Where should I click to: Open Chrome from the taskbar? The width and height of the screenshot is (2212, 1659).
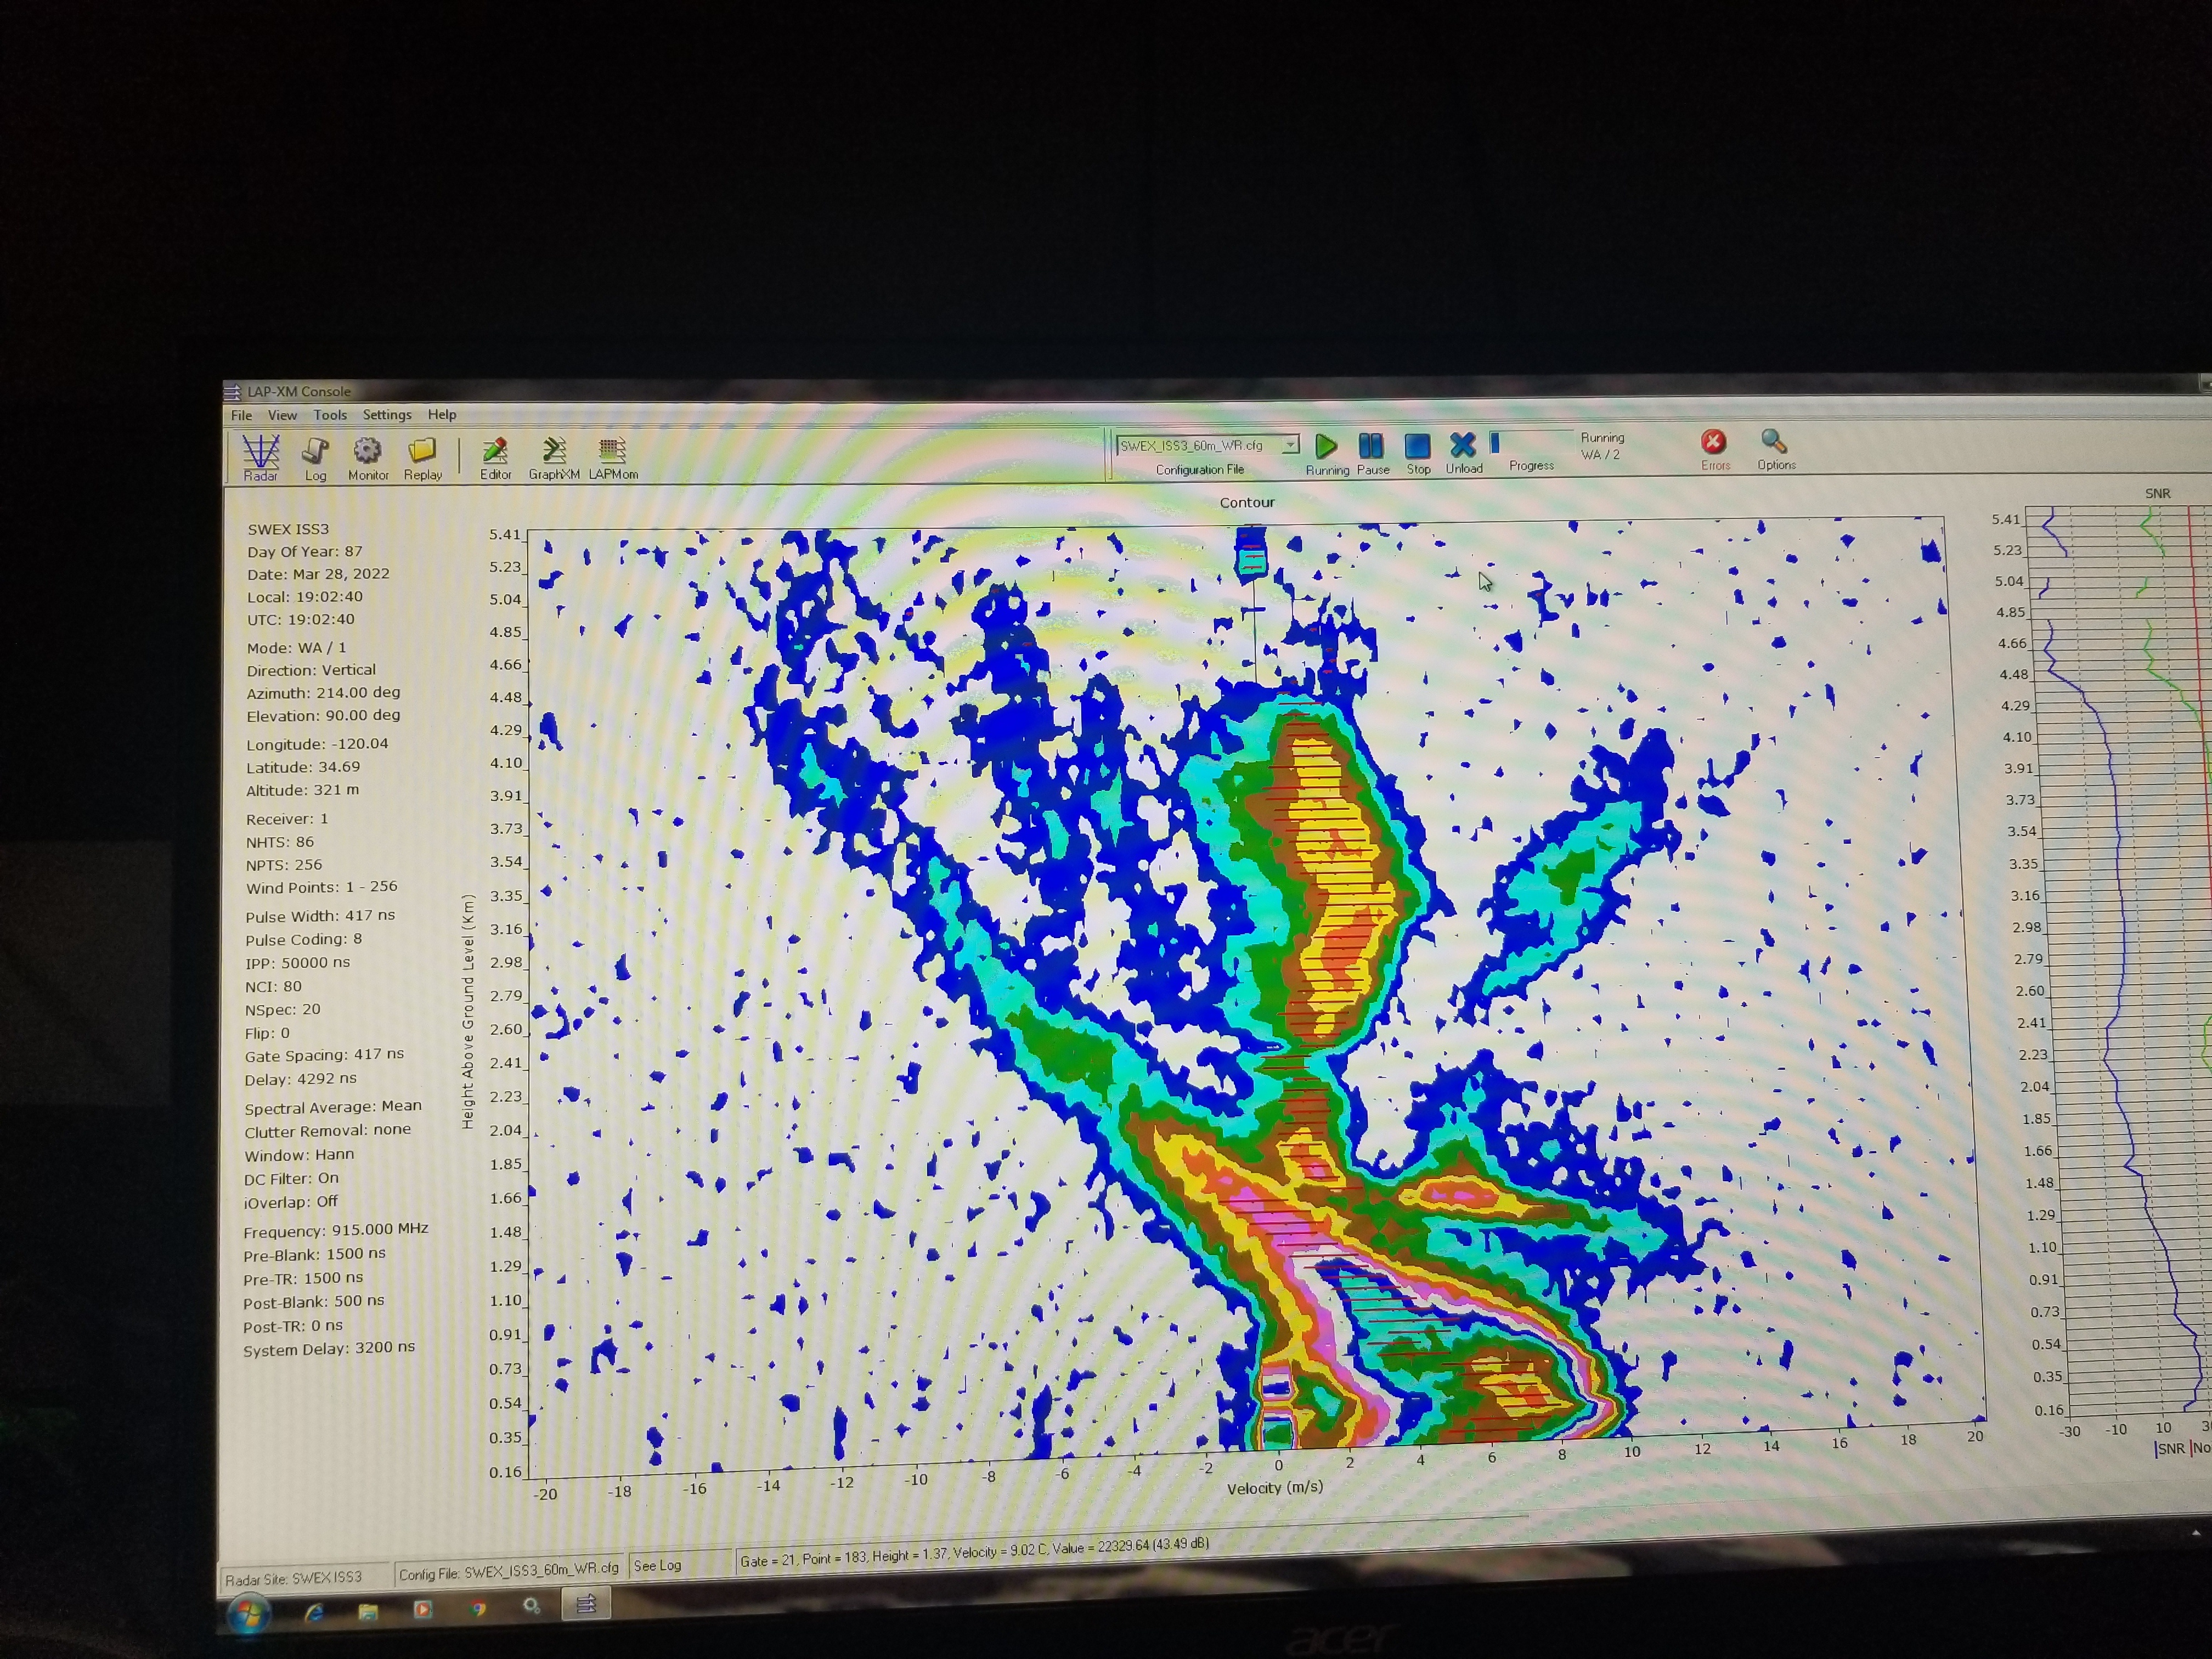(x=478, y=1609)
